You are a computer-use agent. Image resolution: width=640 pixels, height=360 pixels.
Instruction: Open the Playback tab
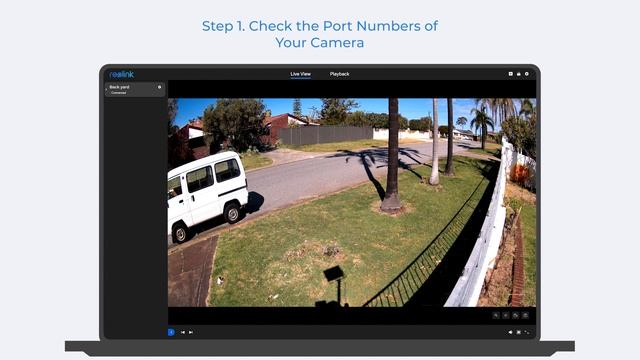(x=339, y=74)
